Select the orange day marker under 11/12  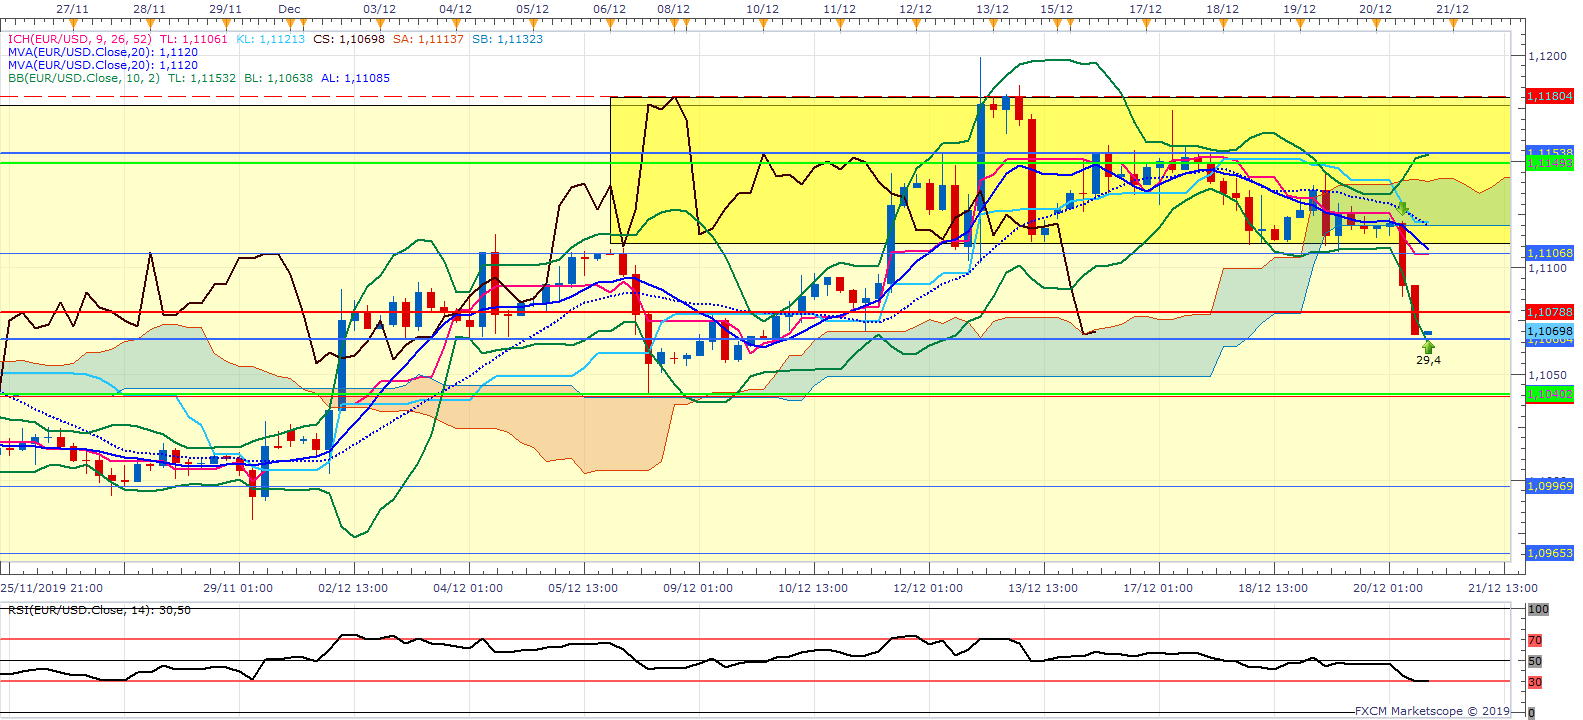click(x=840, y=22)
